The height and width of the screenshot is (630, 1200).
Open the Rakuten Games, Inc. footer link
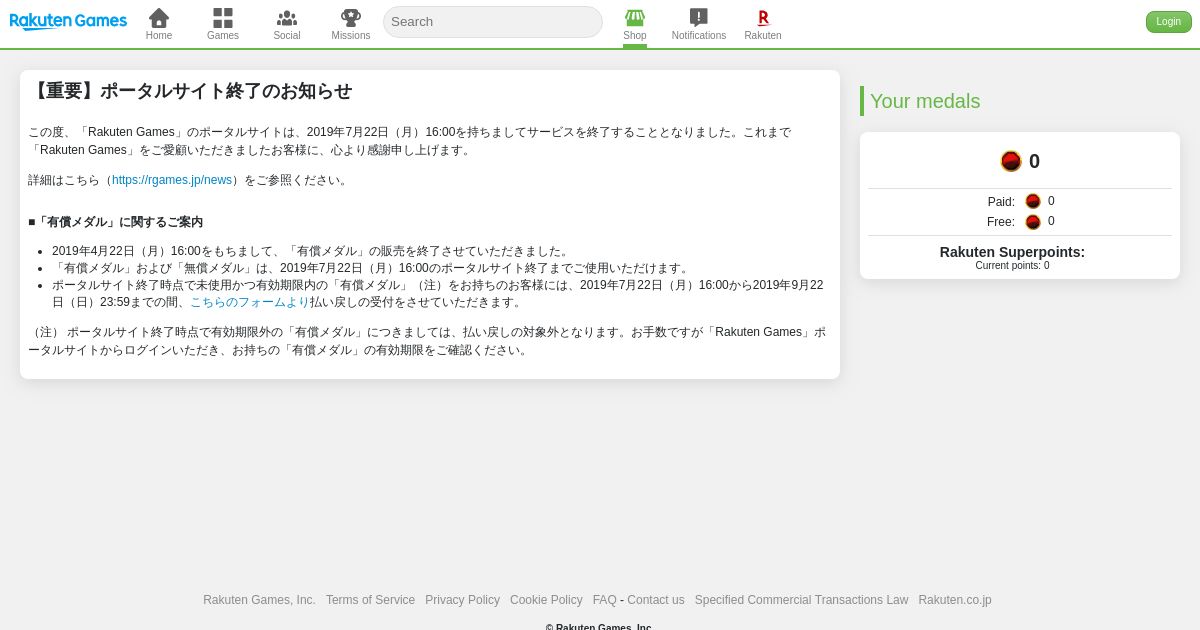pyautogui.click(x=259, y=600)
